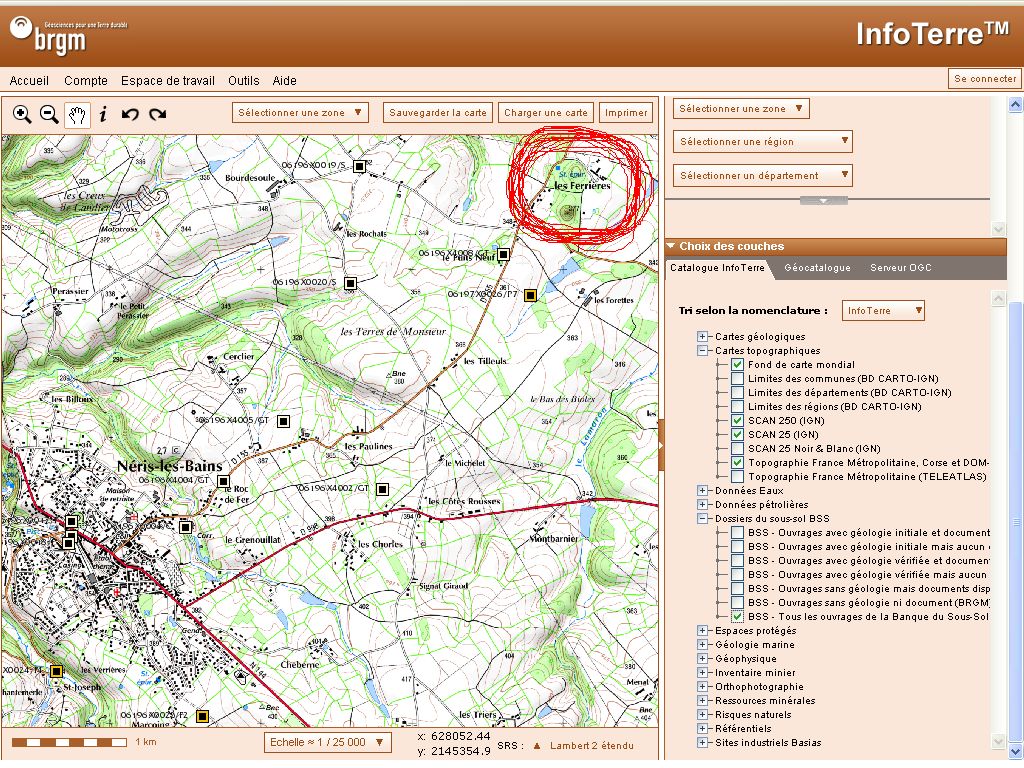Enable Limites des communes layer
This screenshot has height=768, width=1024.
[x=737, y=379]
